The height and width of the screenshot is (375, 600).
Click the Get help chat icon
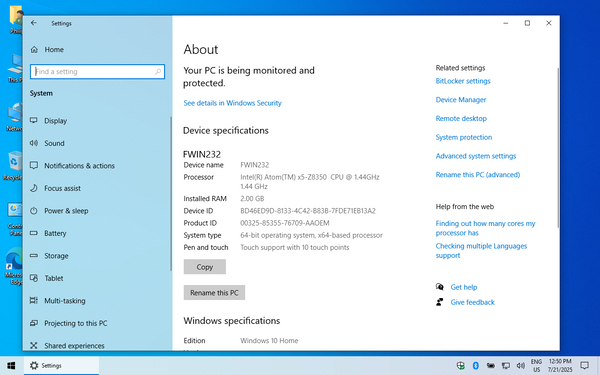440,287
